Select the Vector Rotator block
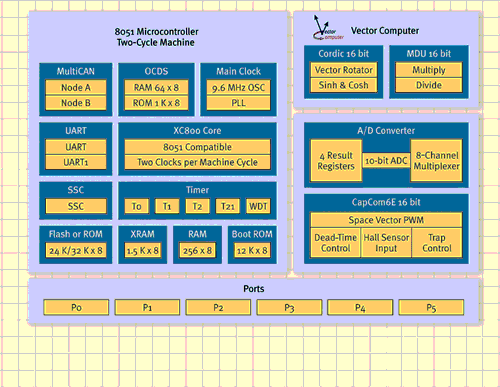The image size is (500, 387). (344, 70)
